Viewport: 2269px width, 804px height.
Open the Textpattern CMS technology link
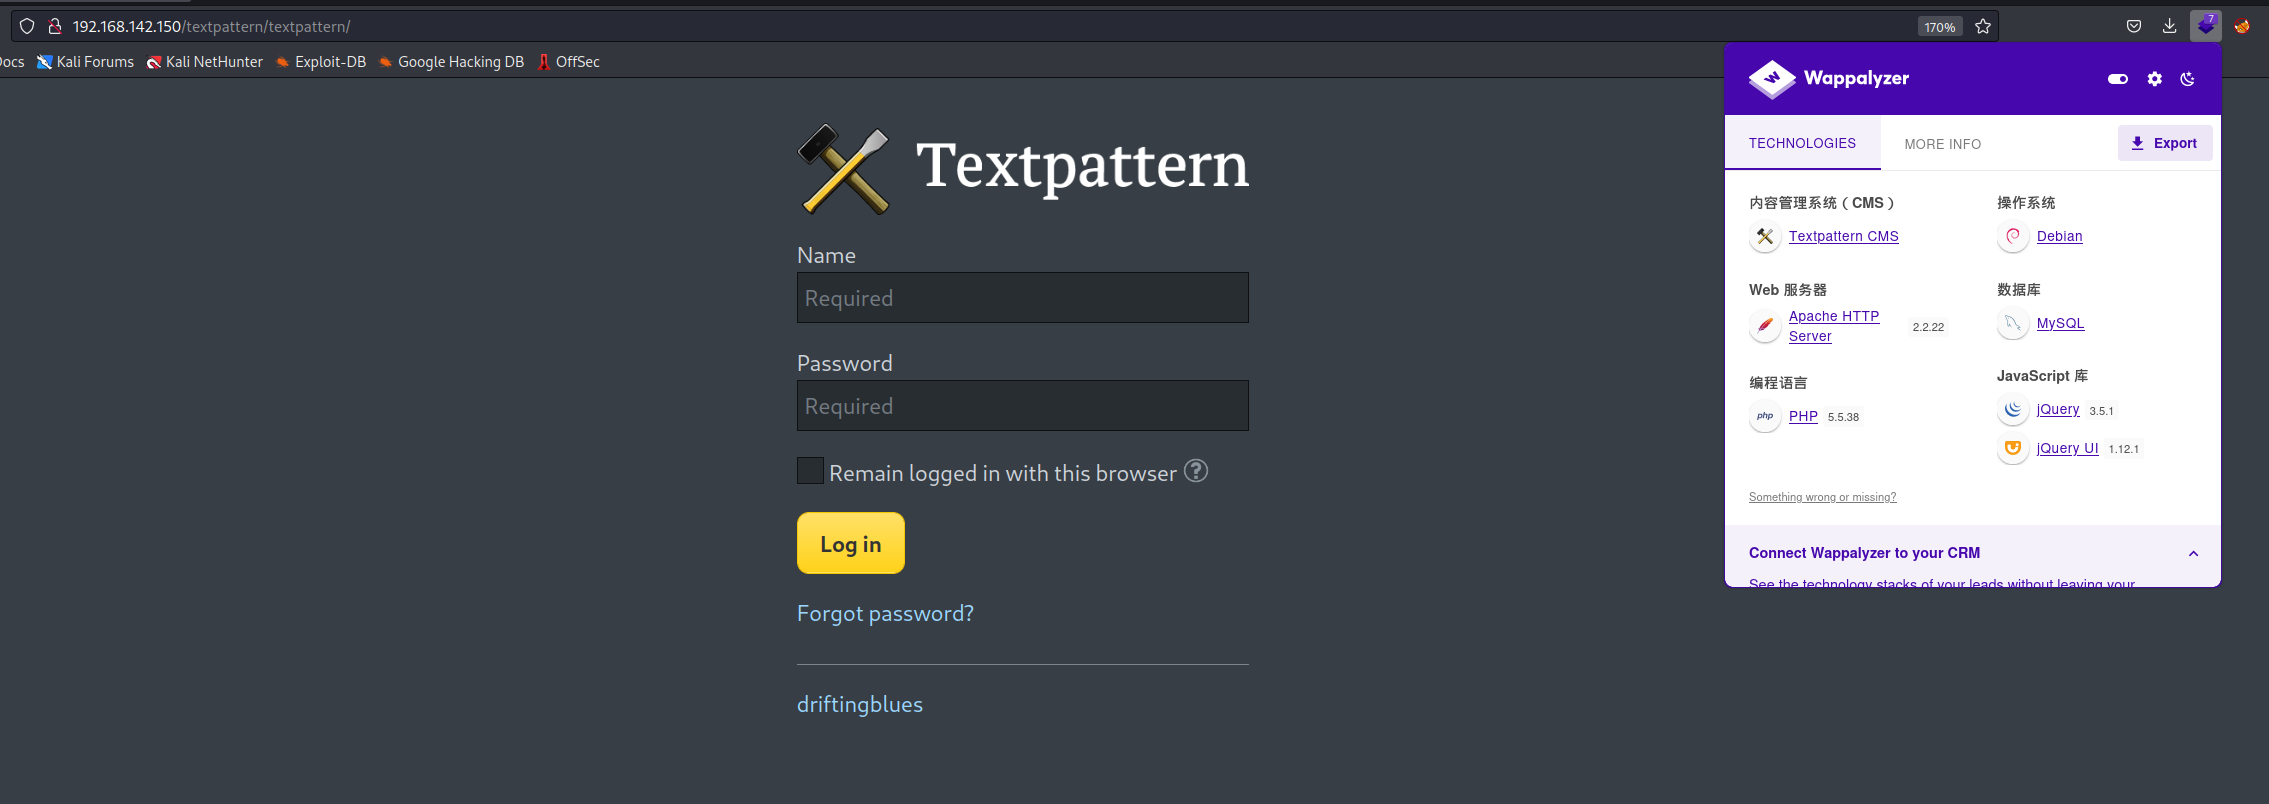pos(1843,236)
